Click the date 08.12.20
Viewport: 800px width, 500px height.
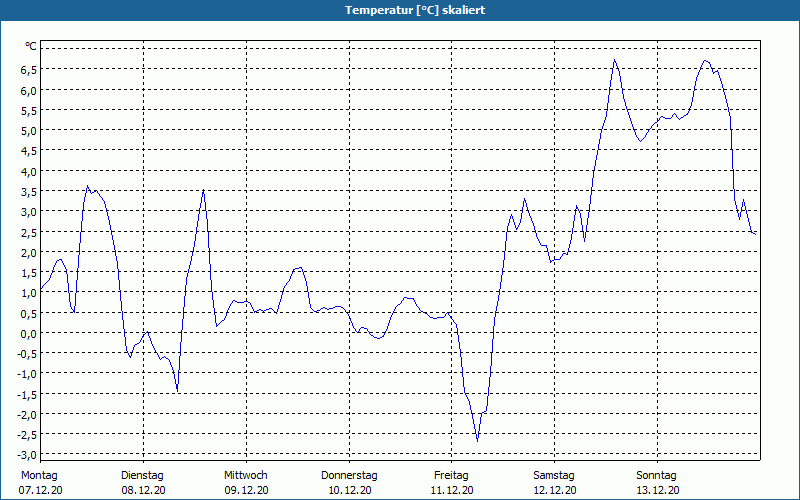(143, 490)
